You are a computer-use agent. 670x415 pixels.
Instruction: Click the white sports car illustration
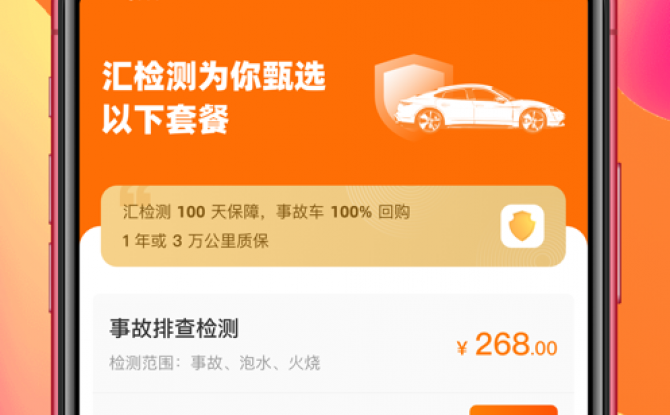click(x=480, y=108)
